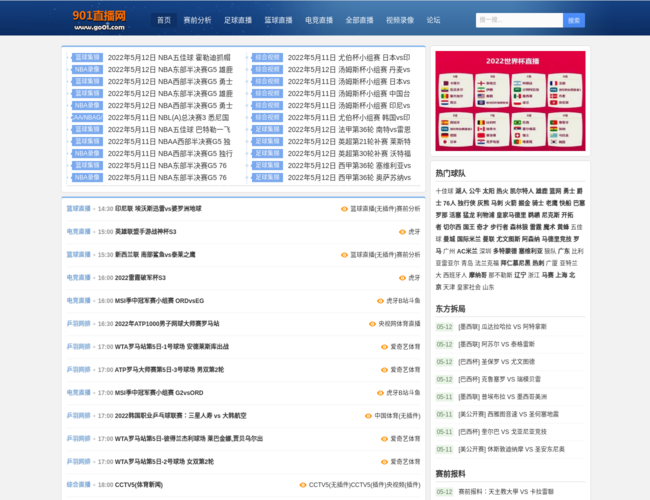This screenshot has height=500, width=650.
Task: Click the 篮球集锦 tag beside NBA五佳球 霍勒迪抓帽
Action: click(87, 57)
